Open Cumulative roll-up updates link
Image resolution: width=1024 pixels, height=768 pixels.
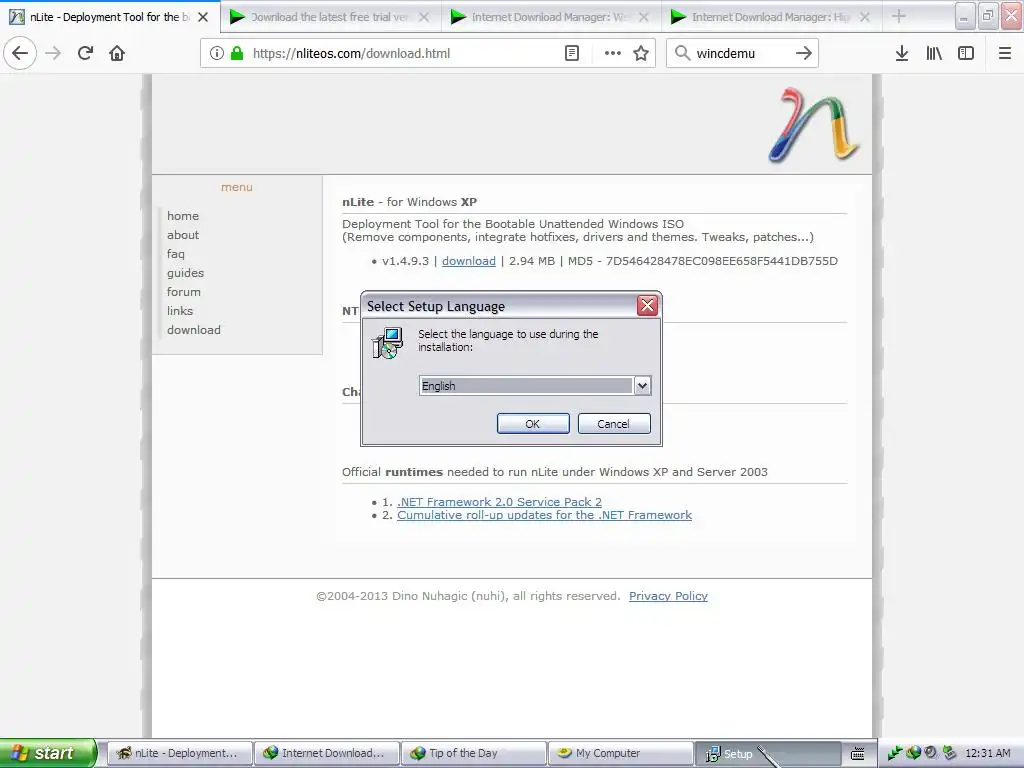pyautogui.click(x=544, y=515)
